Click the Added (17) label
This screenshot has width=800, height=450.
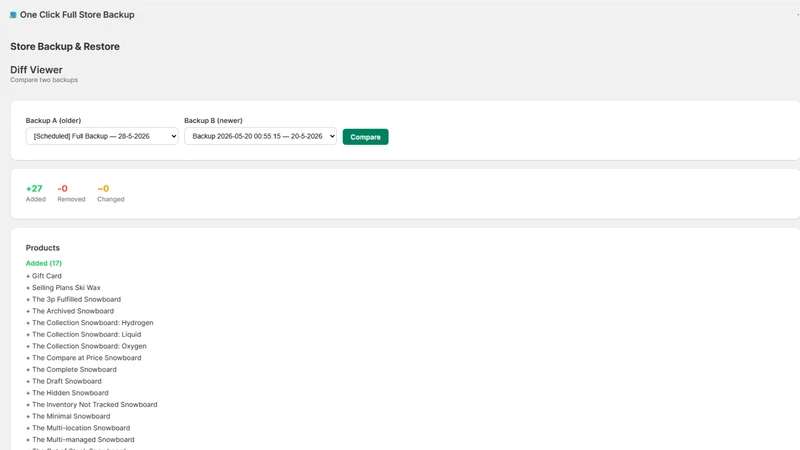tap(44, 263)
